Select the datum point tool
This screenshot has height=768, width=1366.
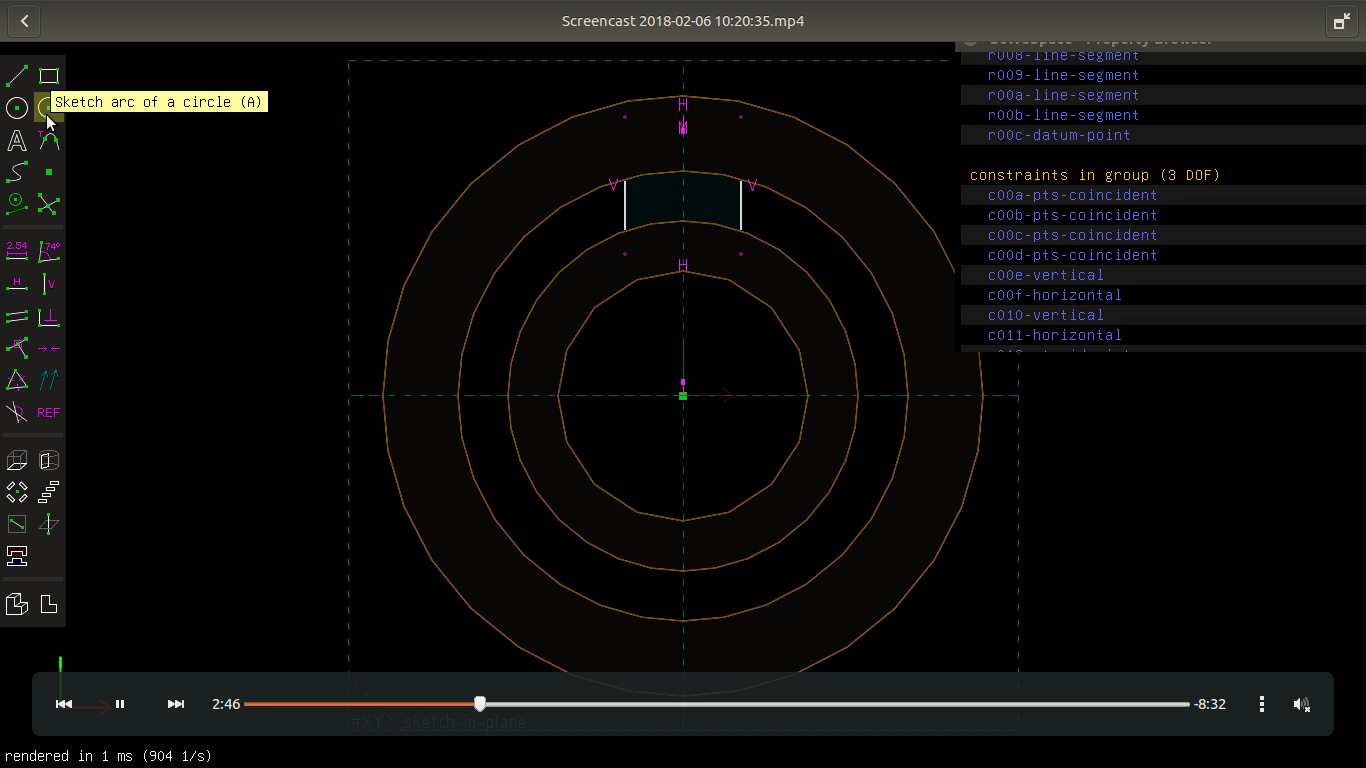(49, 172)
